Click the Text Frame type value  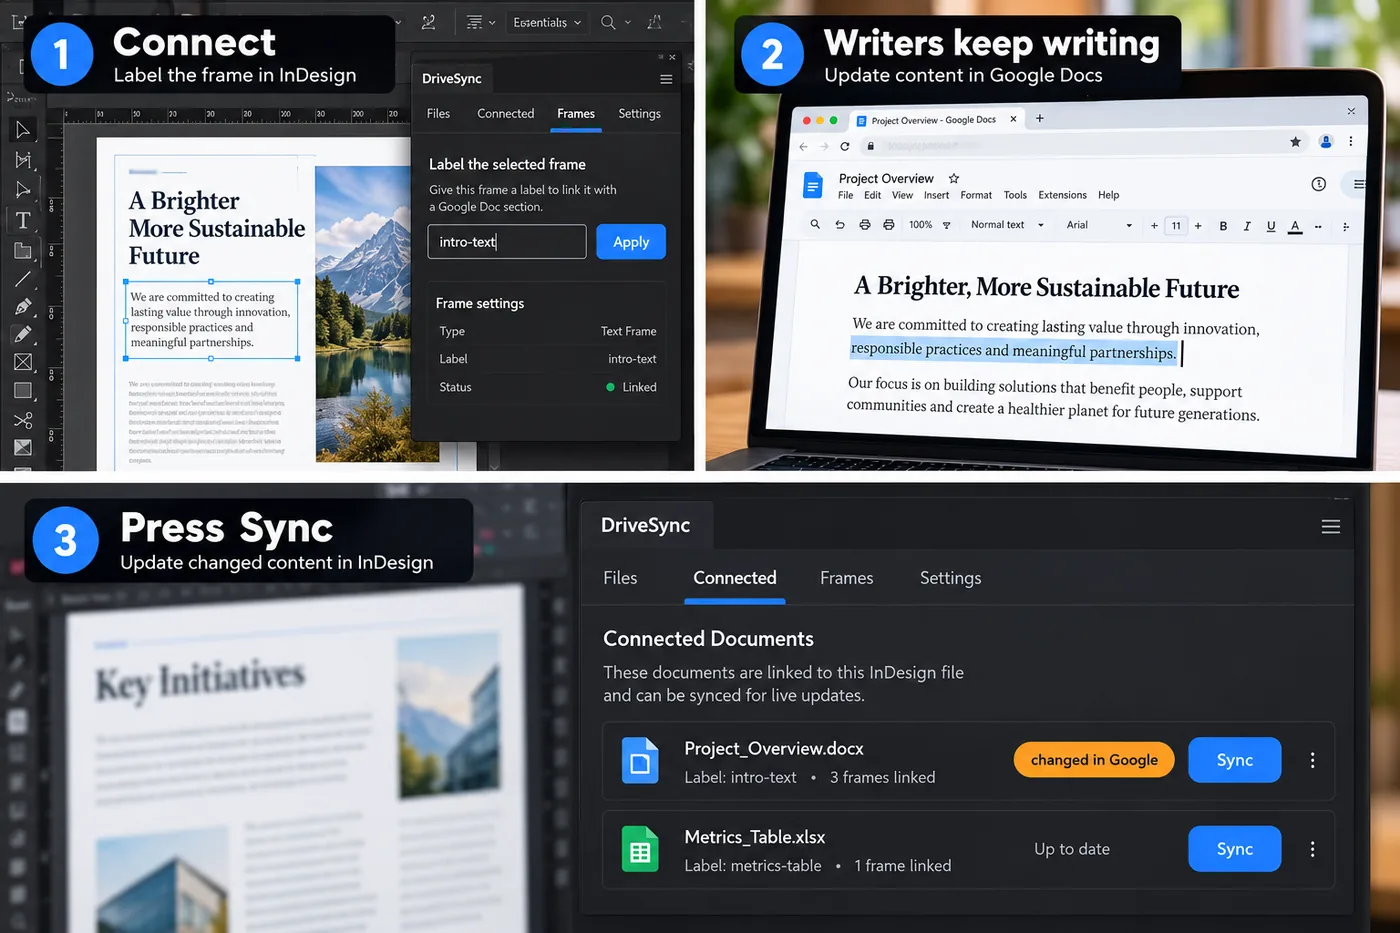[628, 331]
